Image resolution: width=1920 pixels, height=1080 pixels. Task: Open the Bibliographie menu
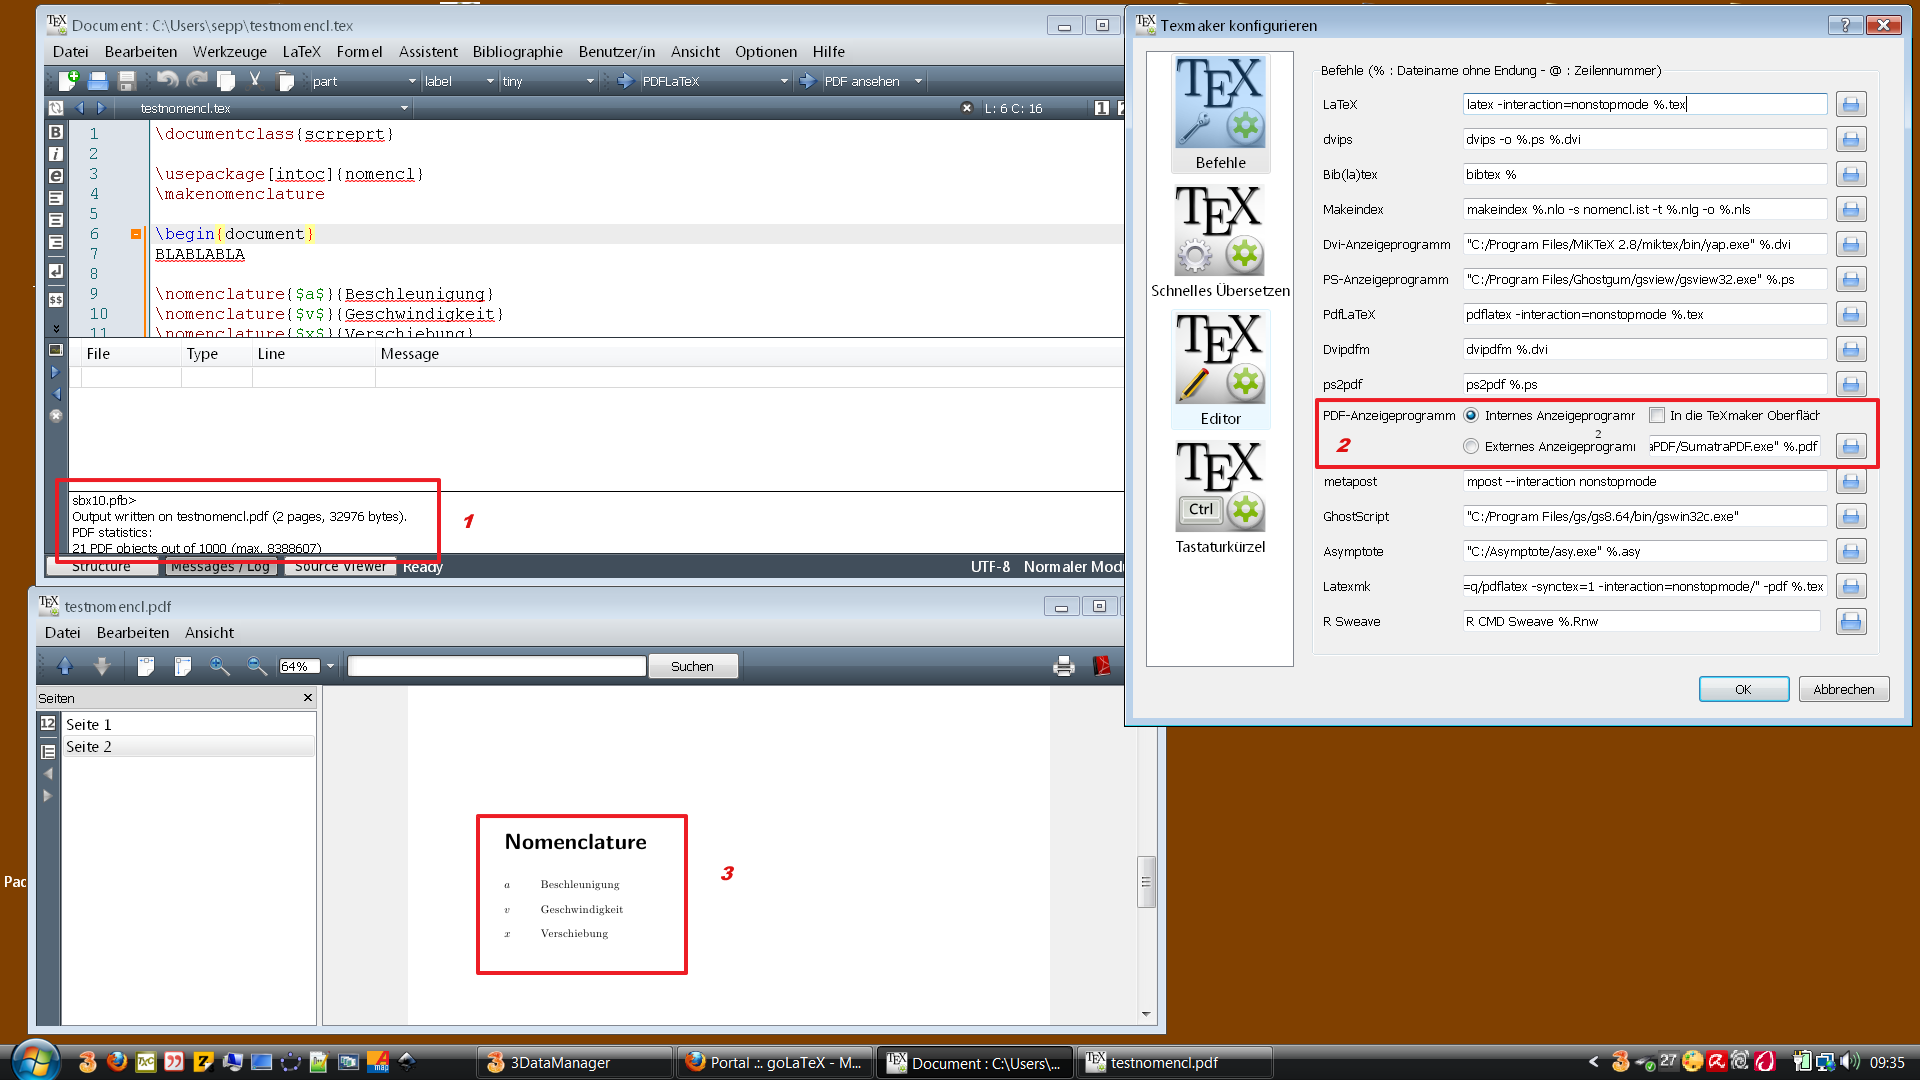[x=517, y=52]
